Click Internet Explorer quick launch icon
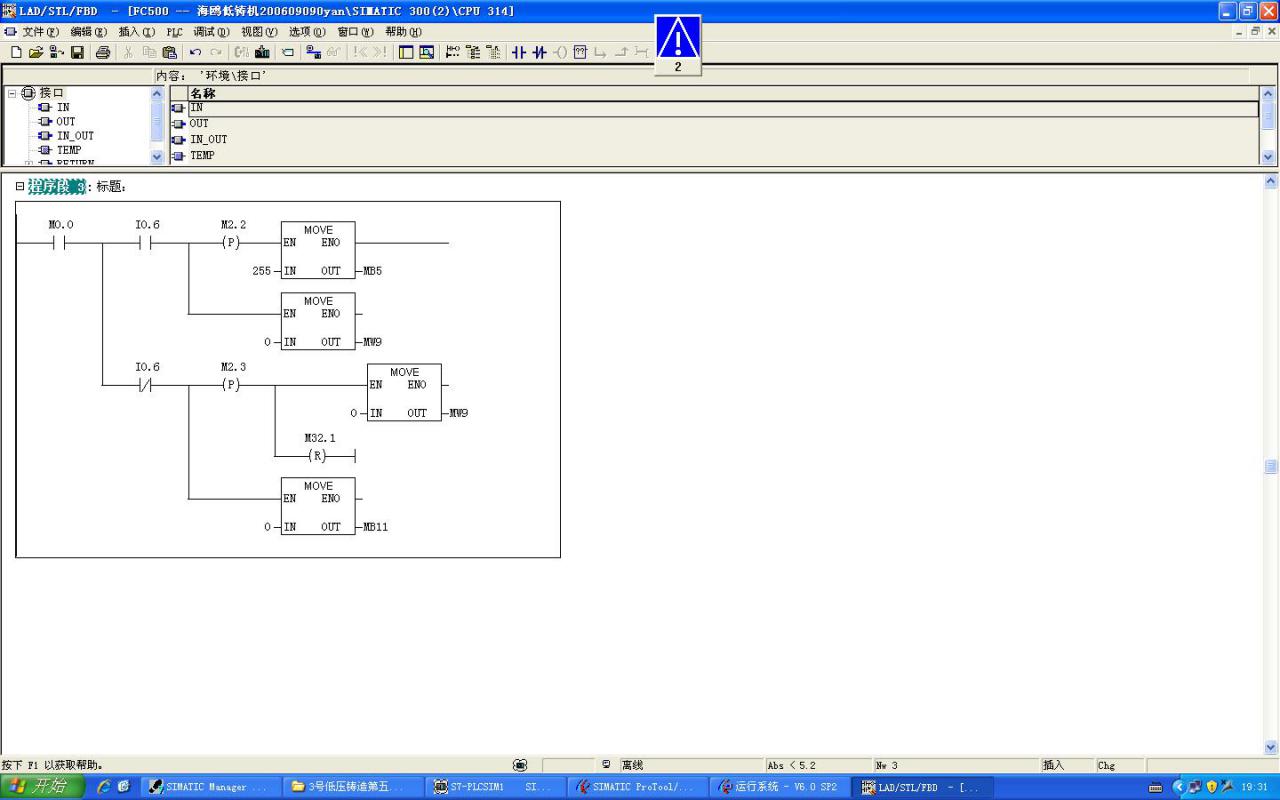 pyautogui.click(x=103, y=787)
